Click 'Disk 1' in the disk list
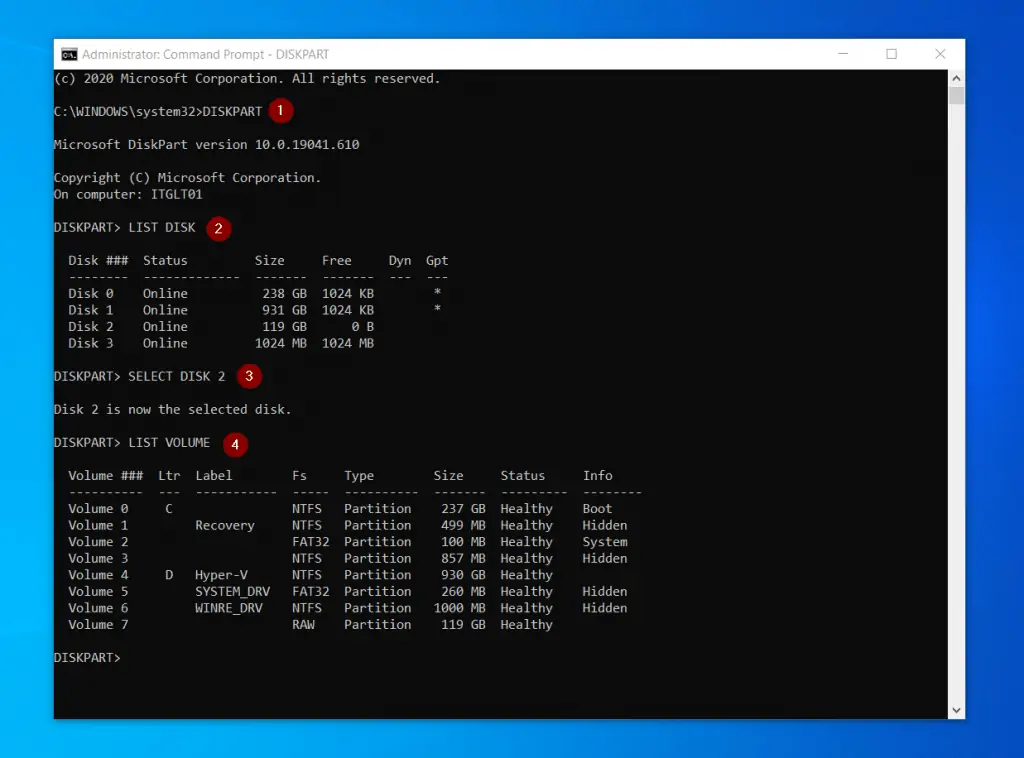 (90, 309)
